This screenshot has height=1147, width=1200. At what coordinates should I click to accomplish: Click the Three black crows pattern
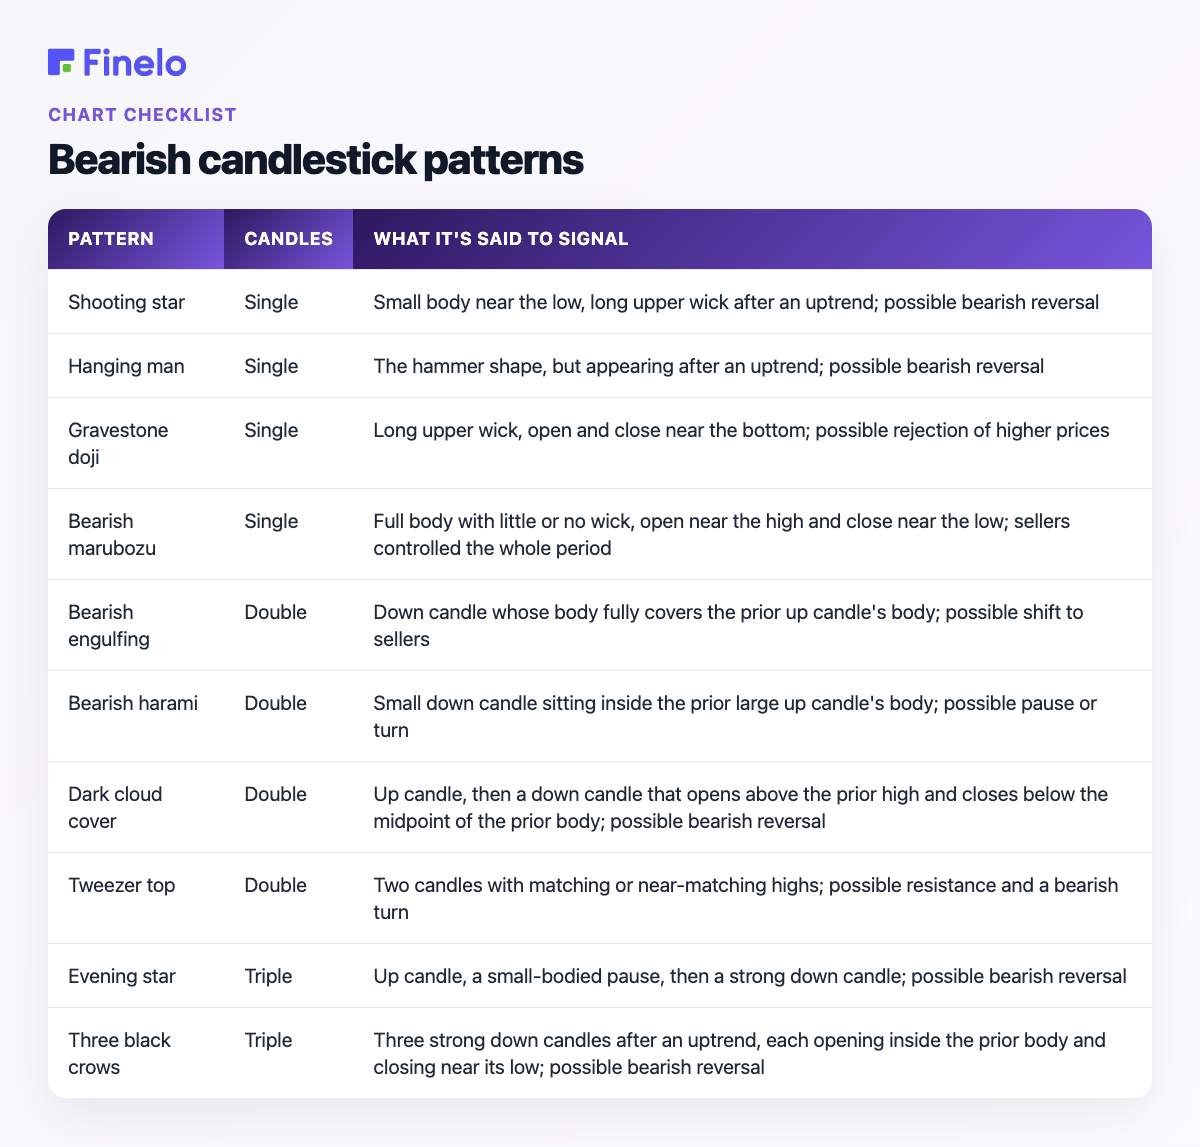[119, 1053]
